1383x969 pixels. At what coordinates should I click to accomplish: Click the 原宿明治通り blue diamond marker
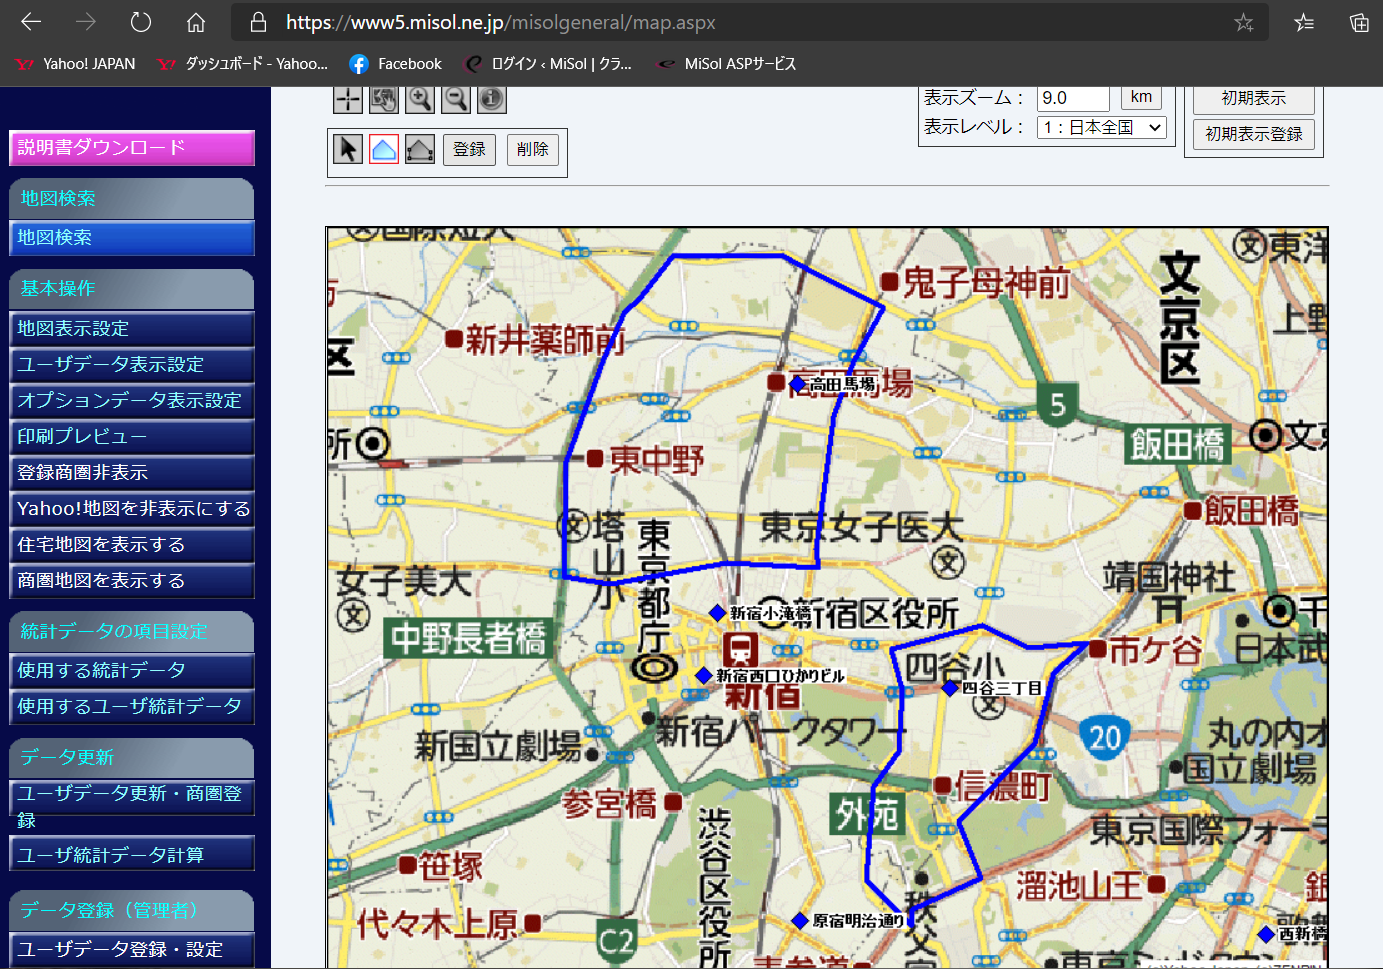799,920
